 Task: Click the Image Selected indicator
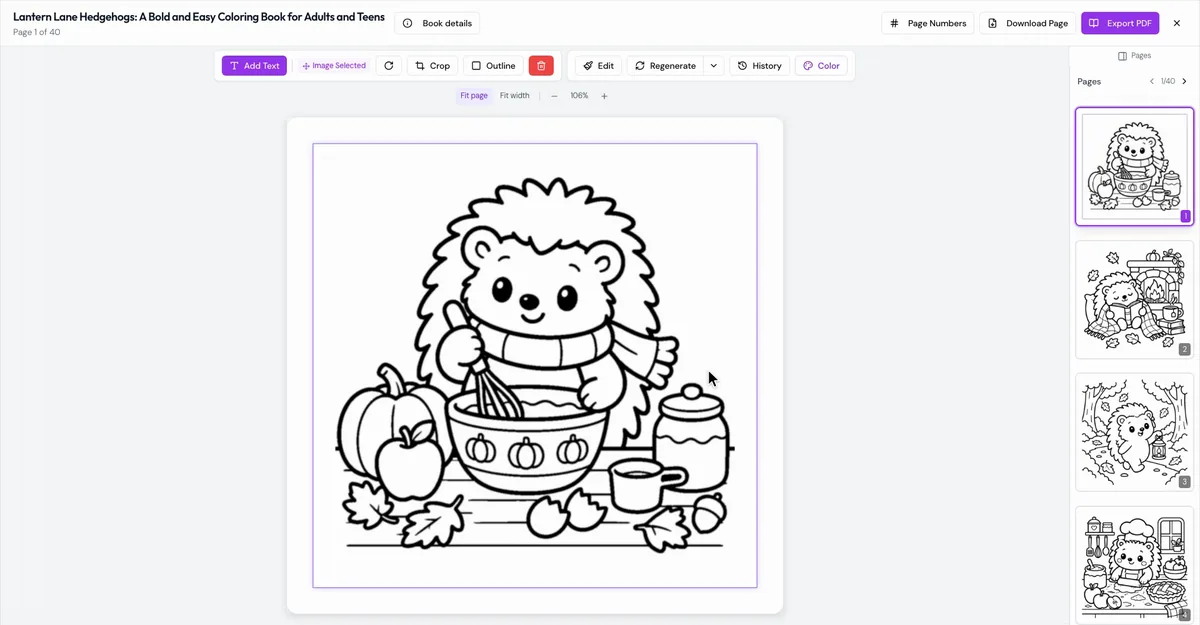click(334, 66)
